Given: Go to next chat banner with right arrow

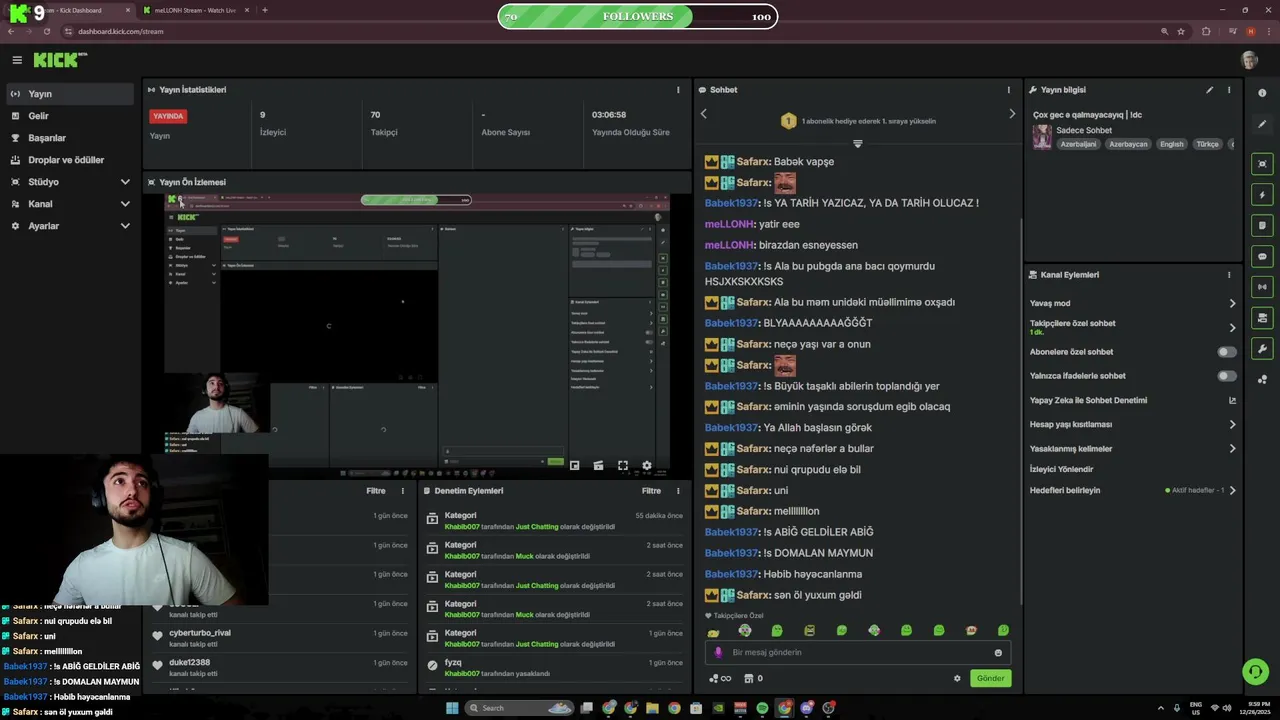Looking at the screenshot, I should point(1011,114).
